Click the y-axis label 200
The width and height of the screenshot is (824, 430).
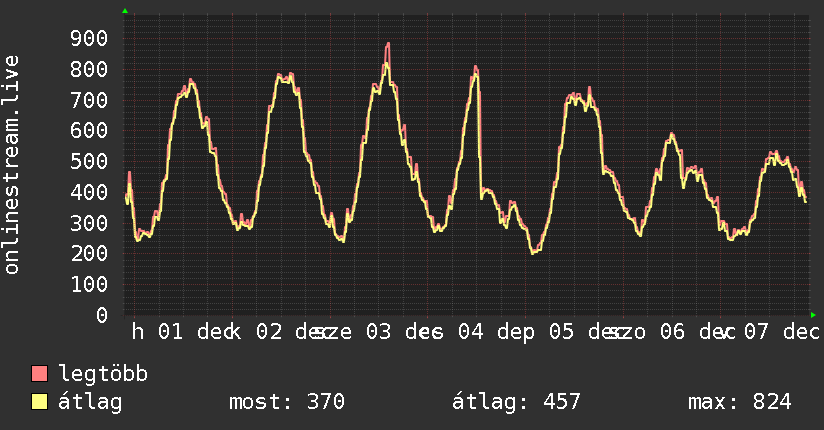(89, 253)
